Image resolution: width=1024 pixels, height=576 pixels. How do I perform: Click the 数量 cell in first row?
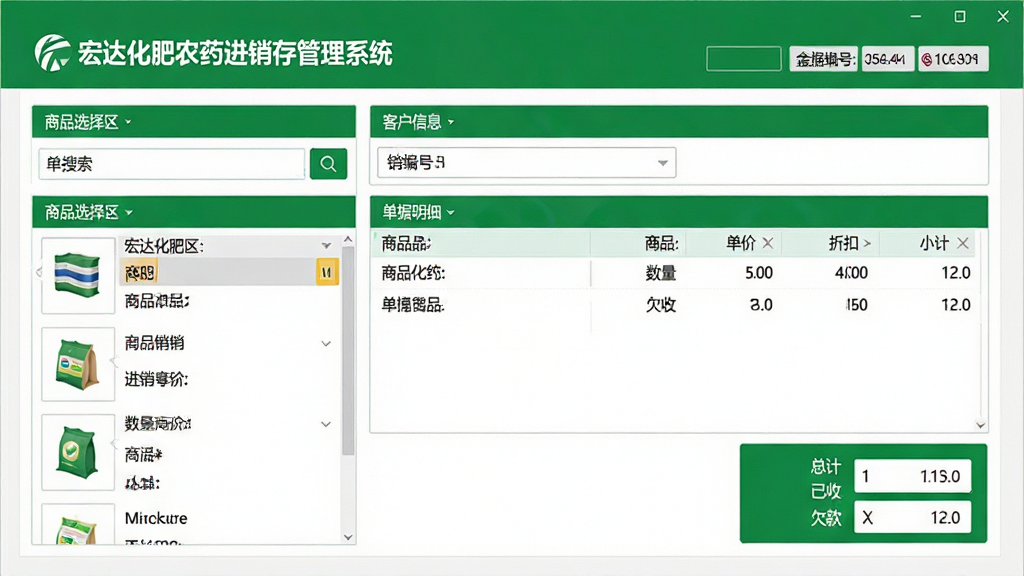click(x=660, y=272)
